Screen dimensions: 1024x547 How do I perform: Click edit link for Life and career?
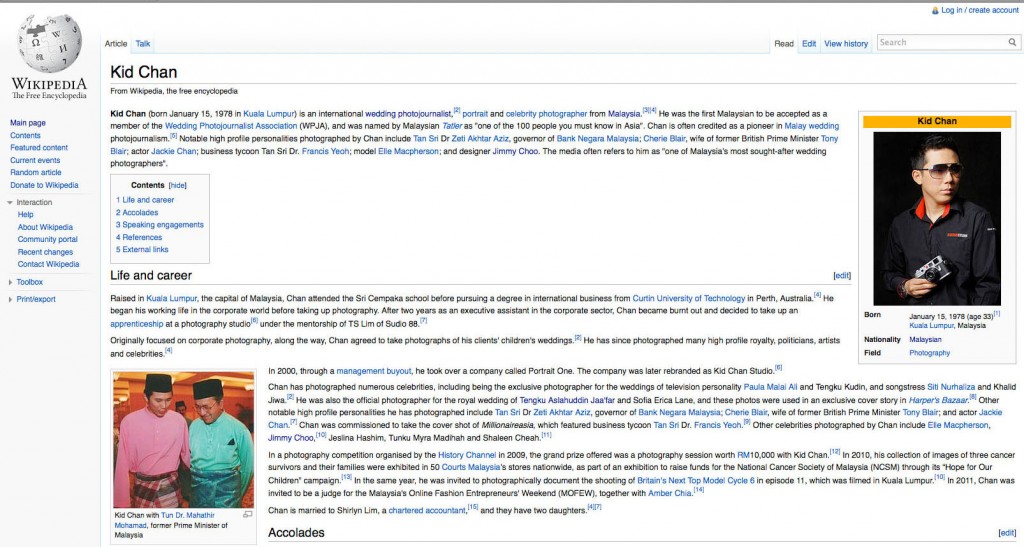[x=842, y=275]
